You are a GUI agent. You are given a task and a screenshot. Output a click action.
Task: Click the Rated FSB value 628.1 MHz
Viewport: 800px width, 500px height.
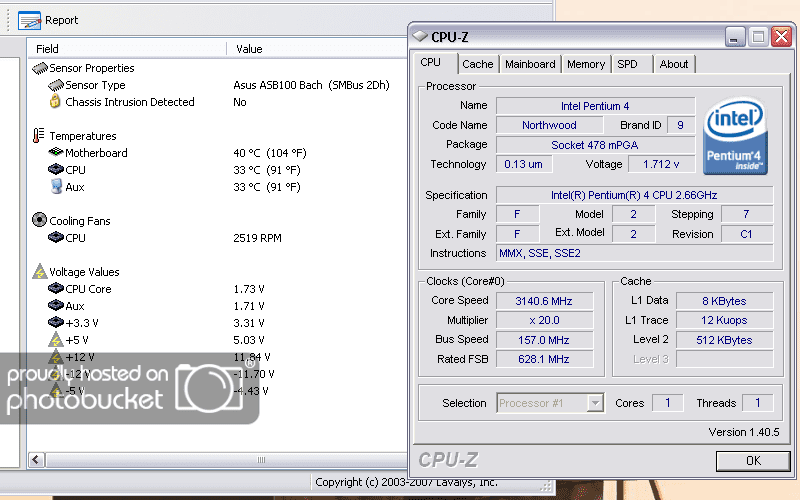(x=544, y=359)
